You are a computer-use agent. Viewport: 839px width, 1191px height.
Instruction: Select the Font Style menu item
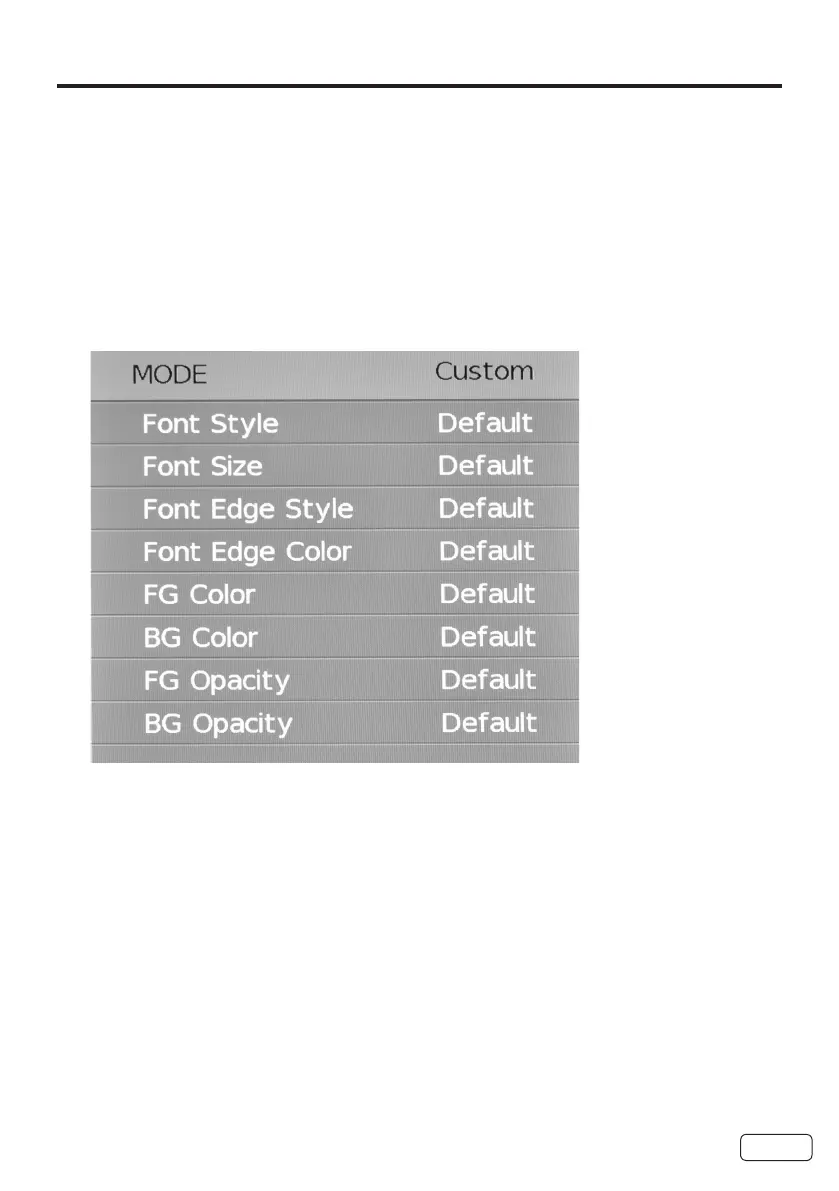[x=210, y=424]
